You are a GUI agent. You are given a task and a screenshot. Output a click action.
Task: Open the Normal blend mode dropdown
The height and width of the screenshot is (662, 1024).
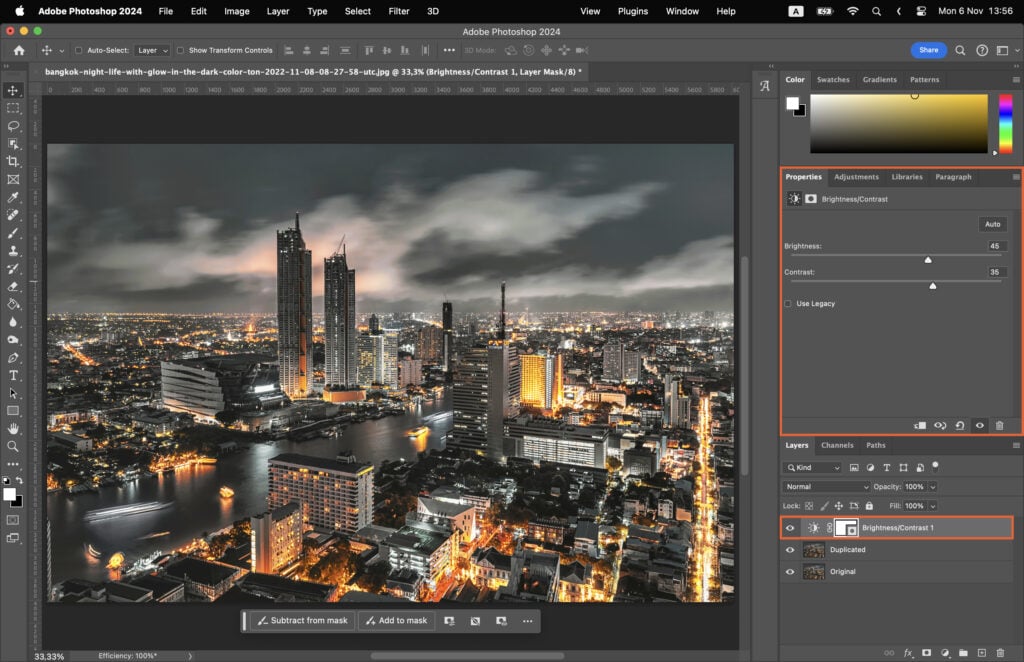(826, 486)
